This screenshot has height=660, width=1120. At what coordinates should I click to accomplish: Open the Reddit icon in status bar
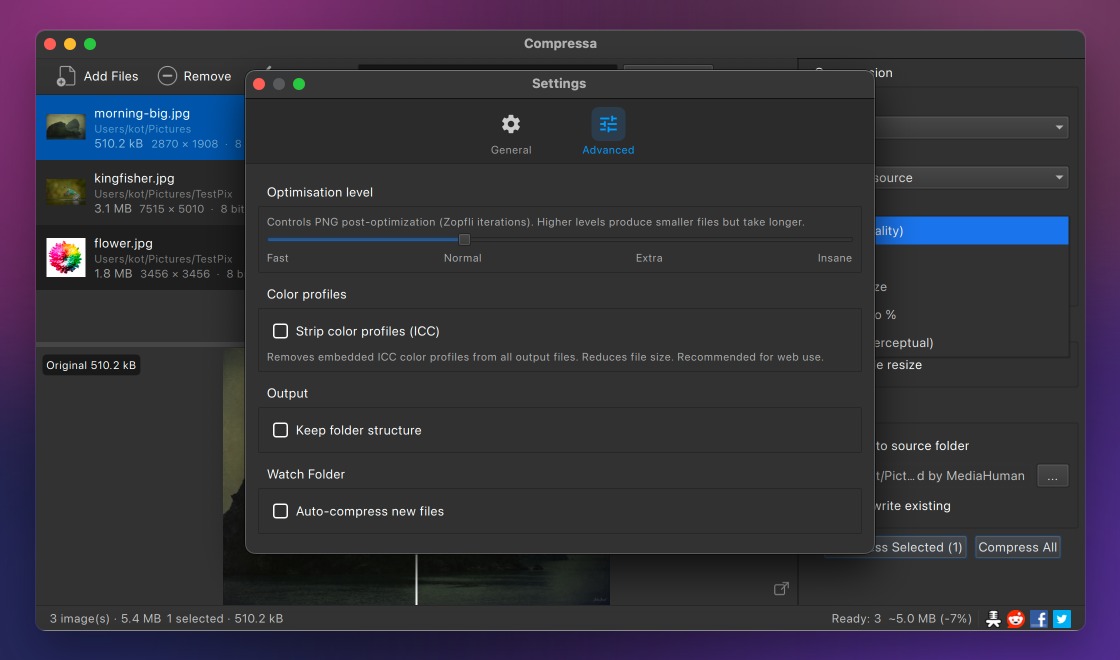point(1016,619)
